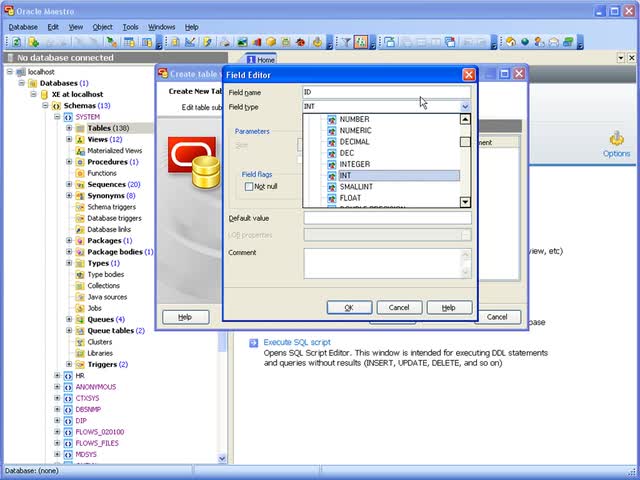
Task: Click the FLOAT type icon in list
Action: [x=332, y=198]
